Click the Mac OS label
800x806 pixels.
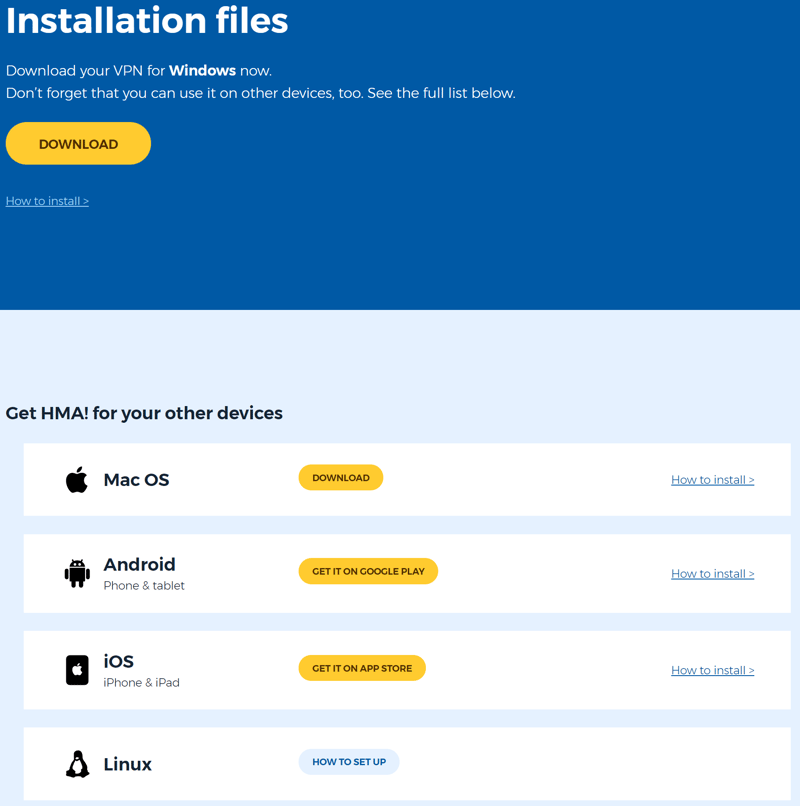tap(136, 480)
